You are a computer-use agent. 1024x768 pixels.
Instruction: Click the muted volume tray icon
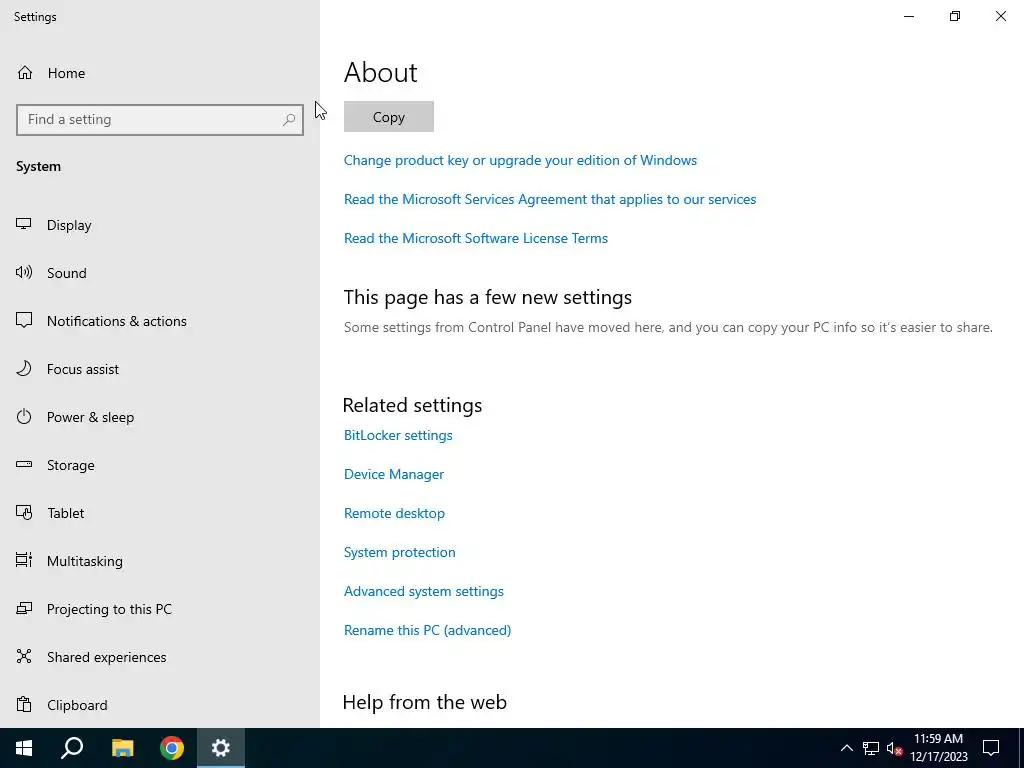click(x=894, y=748)
